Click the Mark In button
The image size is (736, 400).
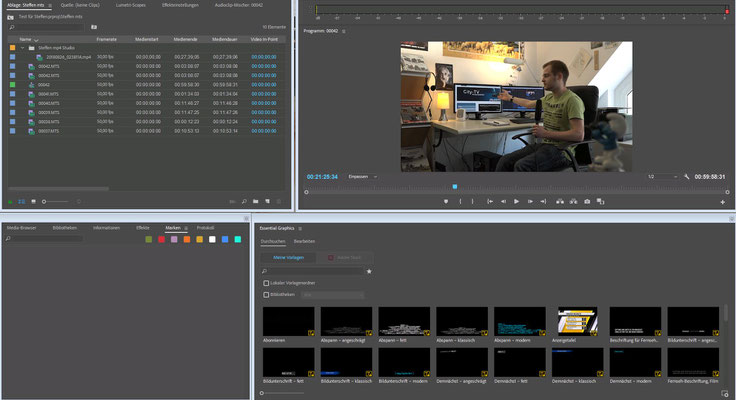click(x=460, y=201)
